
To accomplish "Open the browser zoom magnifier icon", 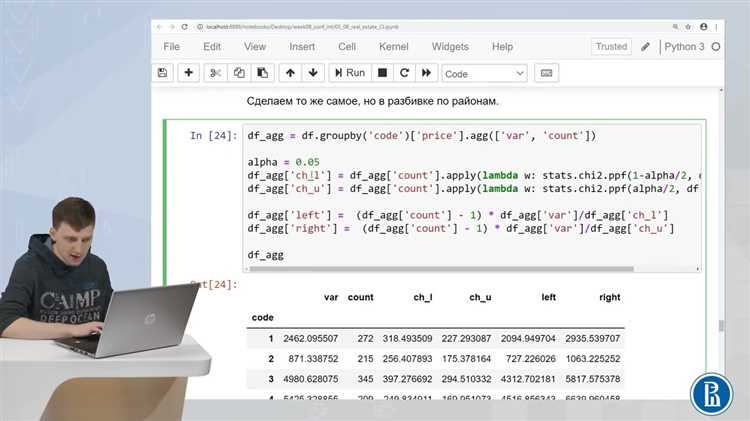I will [675, 27].
